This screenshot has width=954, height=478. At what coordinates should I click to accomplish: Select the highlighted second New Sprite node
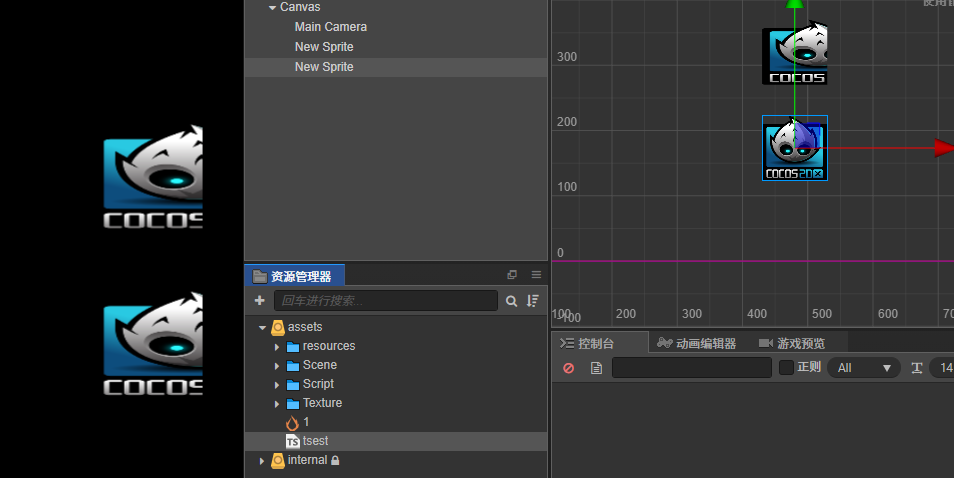point(324,67)
